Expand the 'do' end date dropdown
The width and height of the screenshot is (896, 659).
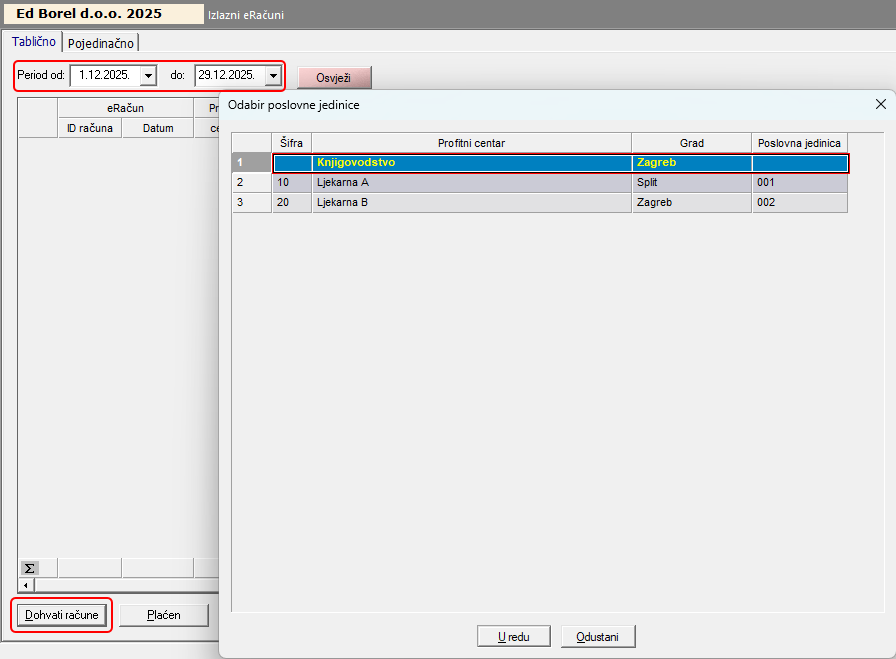(x=272, y=75)
